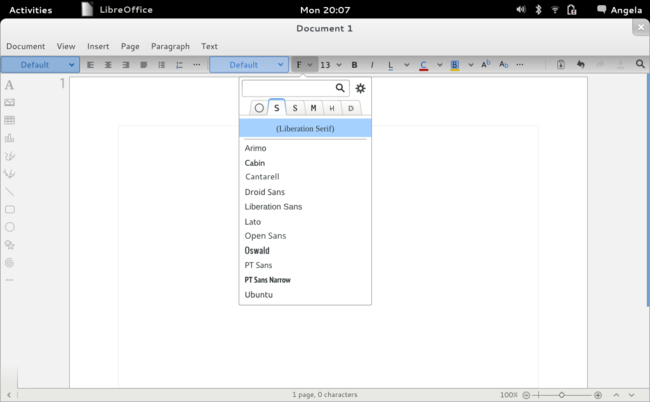Open the Document menu
Screen dimensions: 650x402
click(26, 46)
